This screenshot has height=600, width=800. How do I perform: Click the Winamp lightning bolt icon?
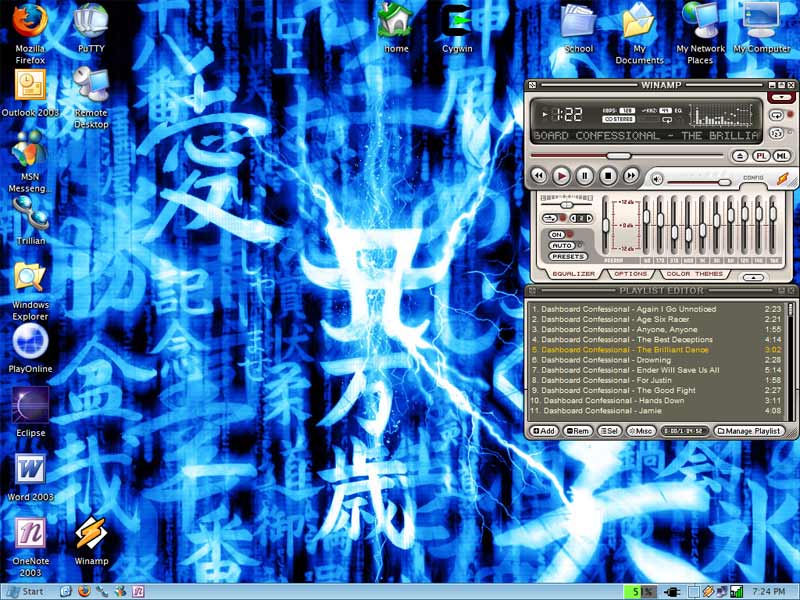782,178
